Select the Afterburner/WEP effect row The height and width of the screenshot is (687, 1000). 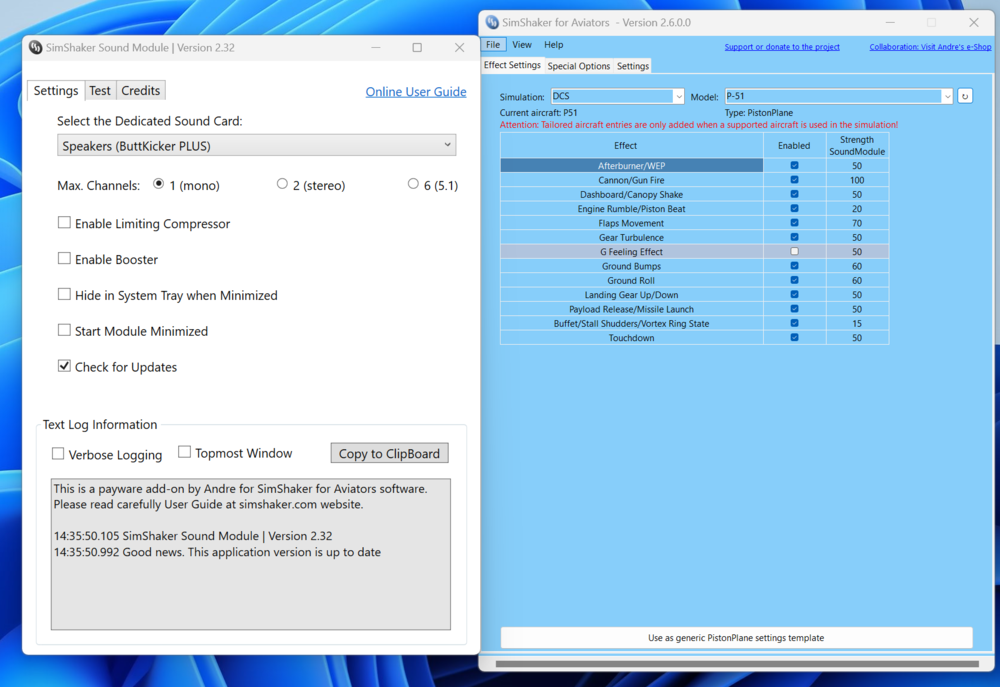click(x=631, y=165)
